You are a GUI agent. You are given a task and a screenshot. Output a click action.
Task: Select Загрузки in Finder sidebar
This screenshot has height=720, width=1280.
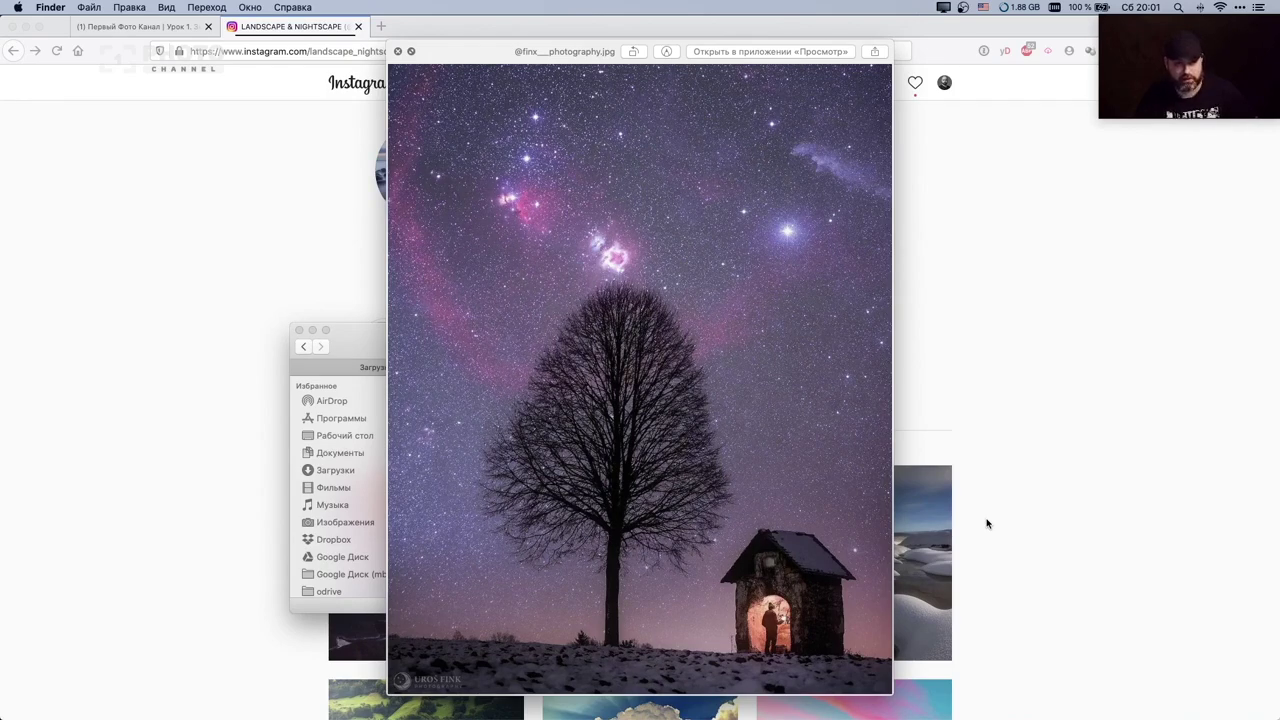[x=335, y=470]
